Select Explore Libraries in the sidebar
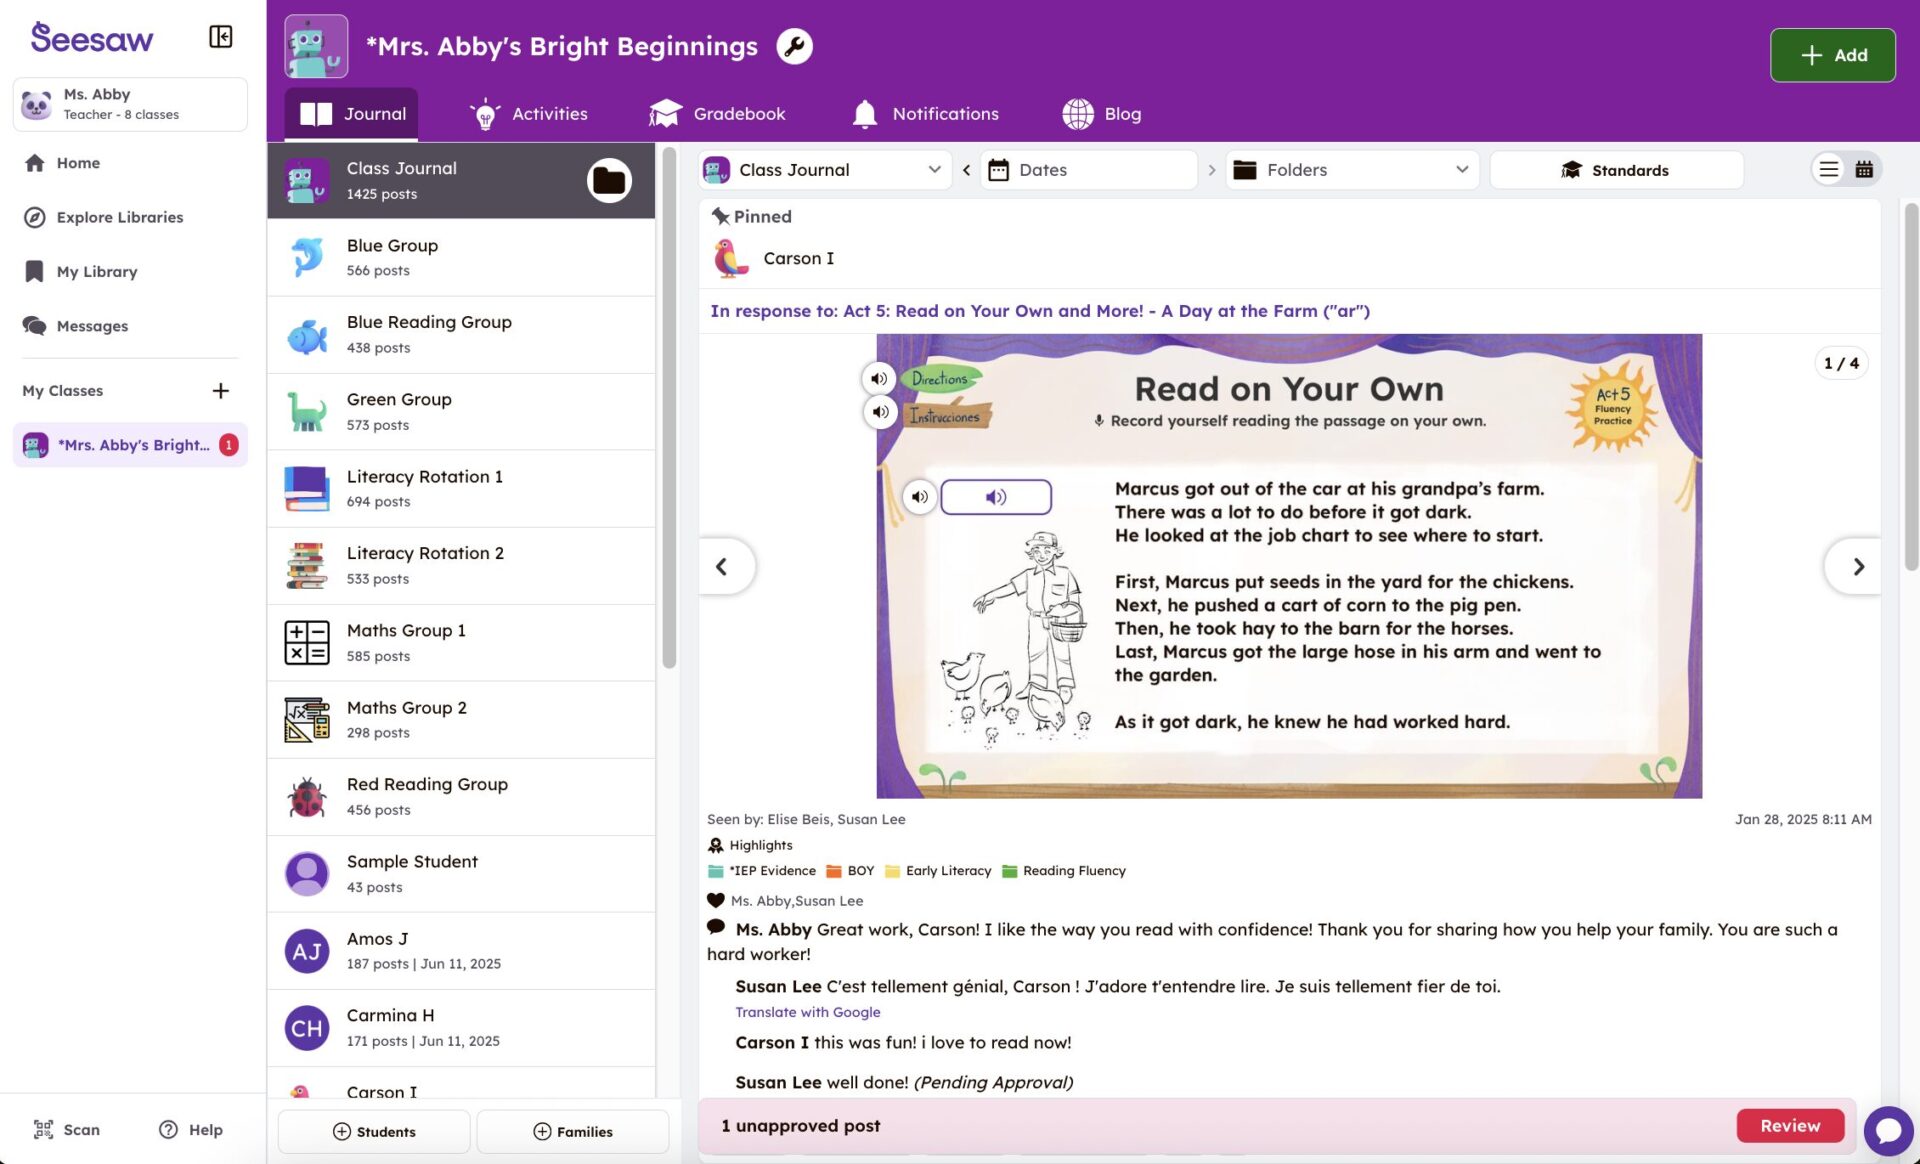This screenshot has height=1164, width=1920. 120,217
